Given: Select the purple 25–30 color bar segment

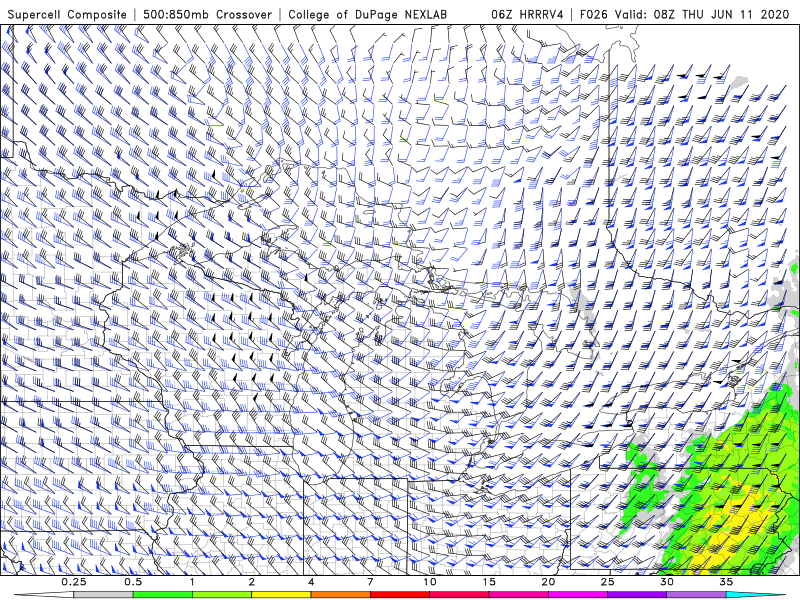Looking at the screenshot, I should tap(637, 595).
